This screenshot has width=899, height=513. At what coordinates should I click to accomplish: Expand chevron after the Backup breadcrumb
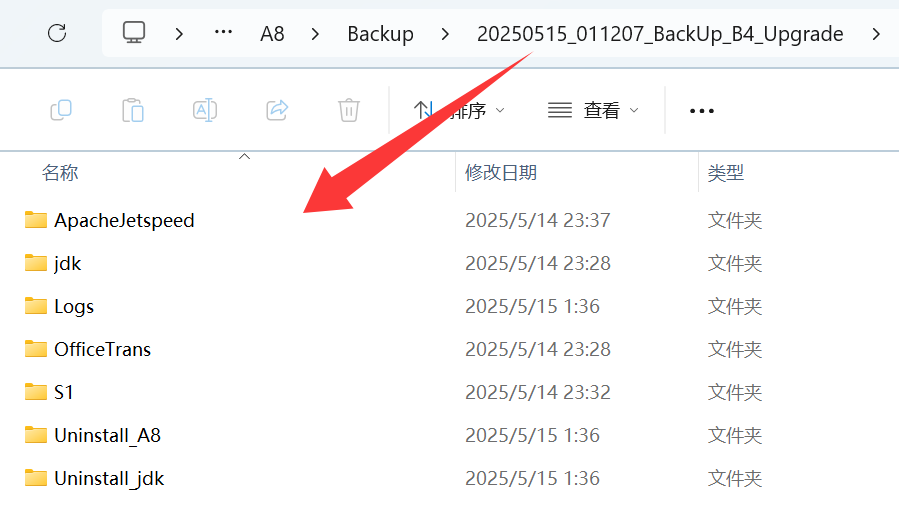click(445, 34)
